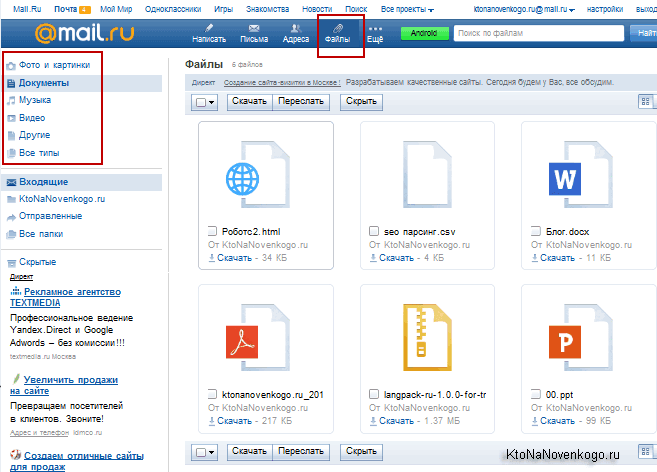Tick the checkbox for Роботс2.html

(212, 231)
